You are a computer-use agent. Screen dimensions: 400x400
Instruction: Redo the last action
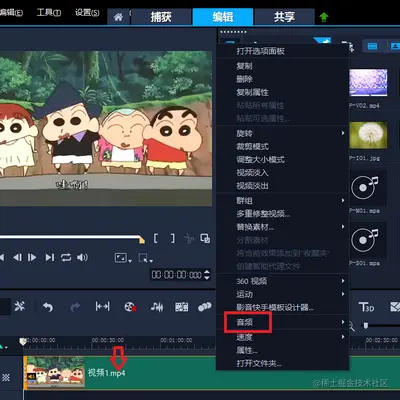75,307
